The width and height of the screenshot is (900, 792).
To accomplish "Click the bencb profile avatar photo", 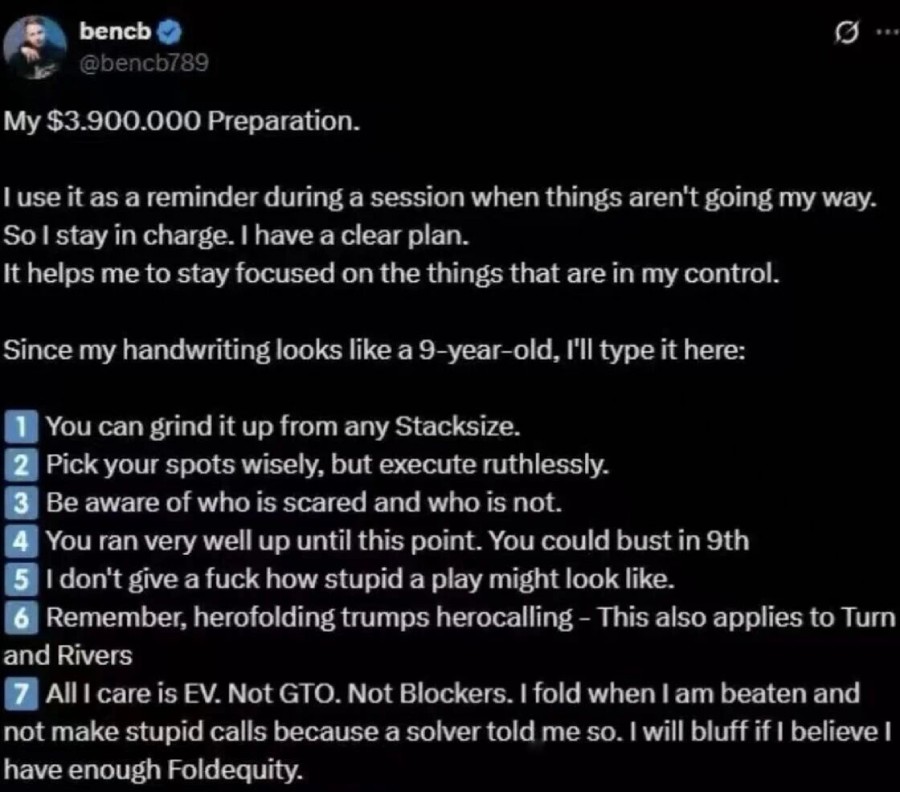I will click(39, 47).
